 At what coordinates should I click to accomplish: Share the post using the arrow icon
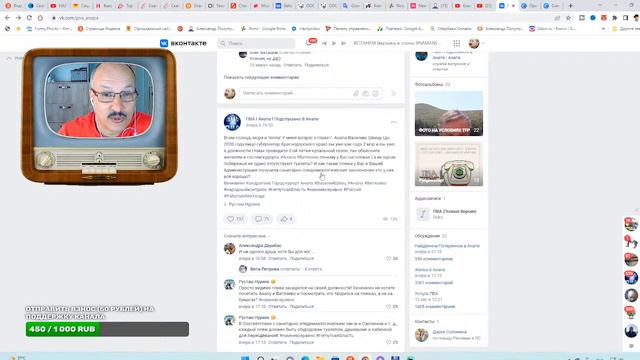coord(286,219)
